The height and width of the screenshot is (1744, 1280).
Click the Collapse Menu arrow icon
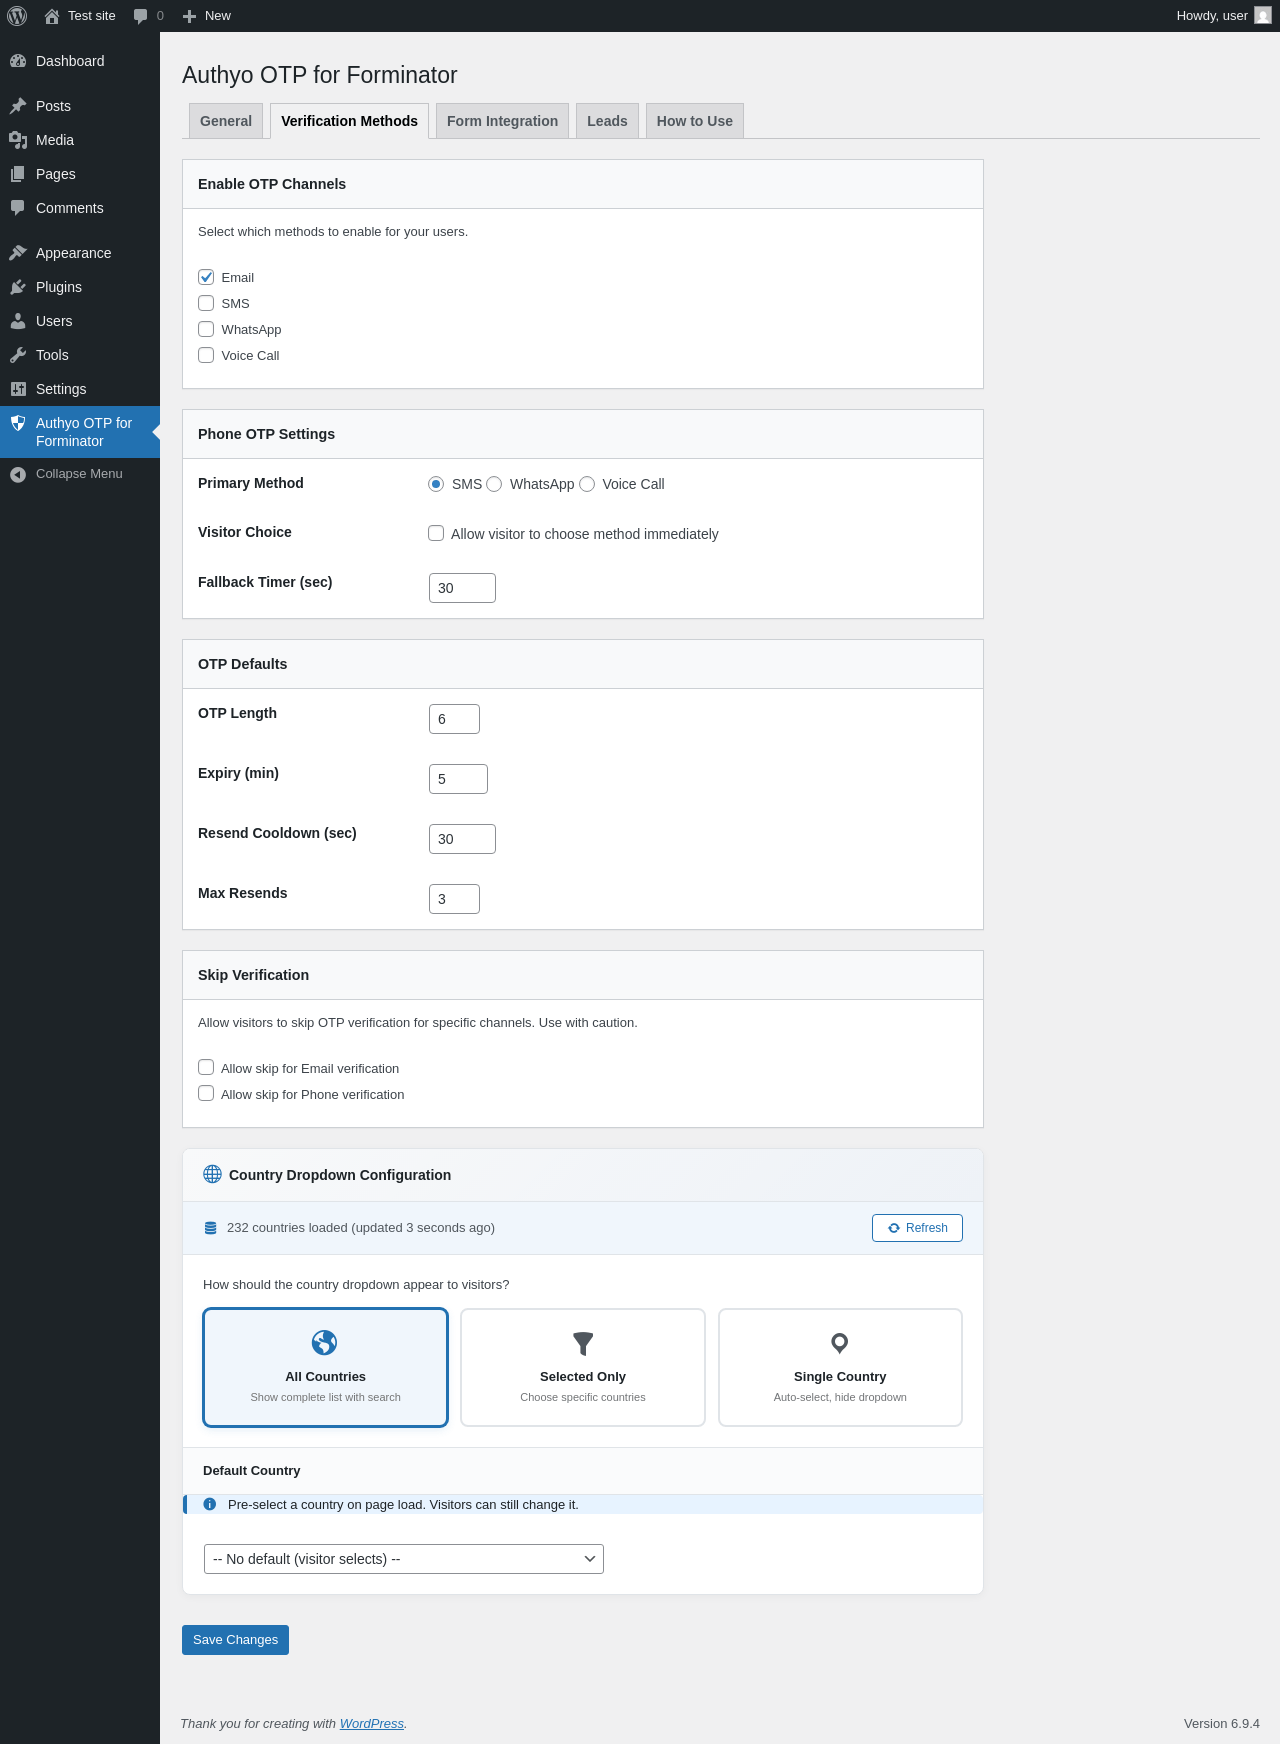click(x=18, y=474)
